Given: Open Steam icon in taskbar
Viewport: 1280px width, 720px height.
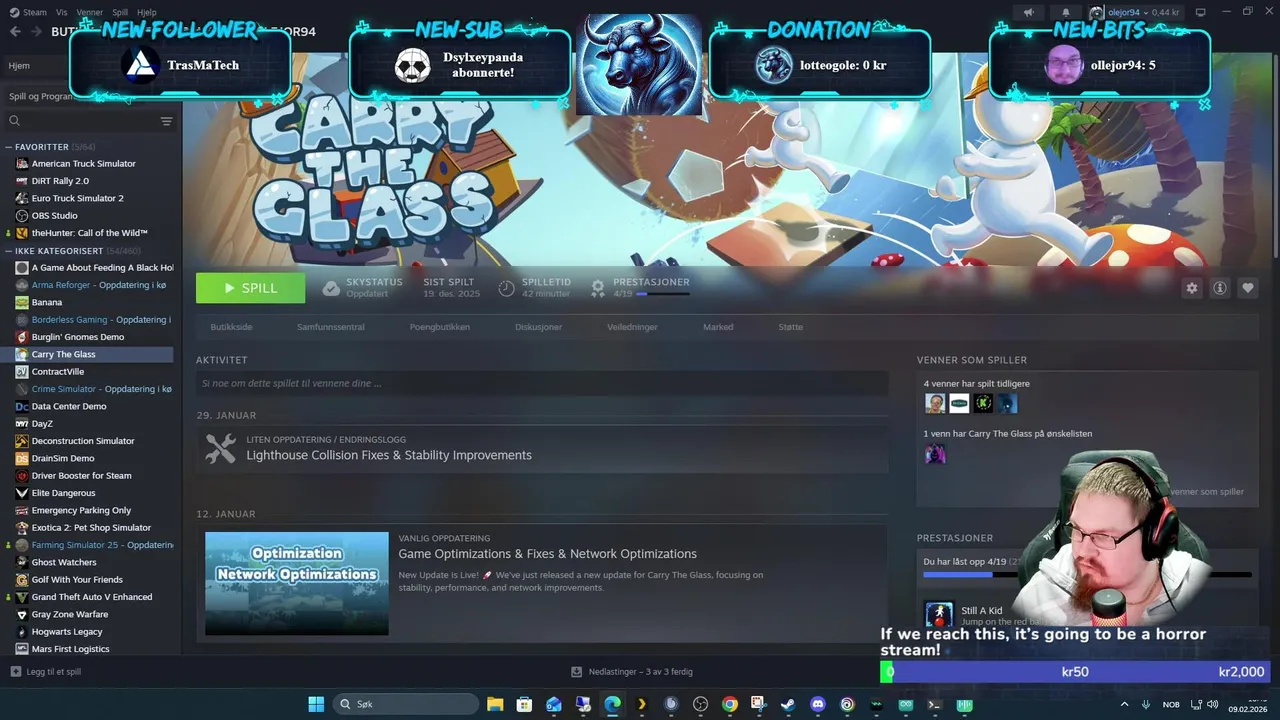Looking at the screenshot, I should tap(788, 704).
